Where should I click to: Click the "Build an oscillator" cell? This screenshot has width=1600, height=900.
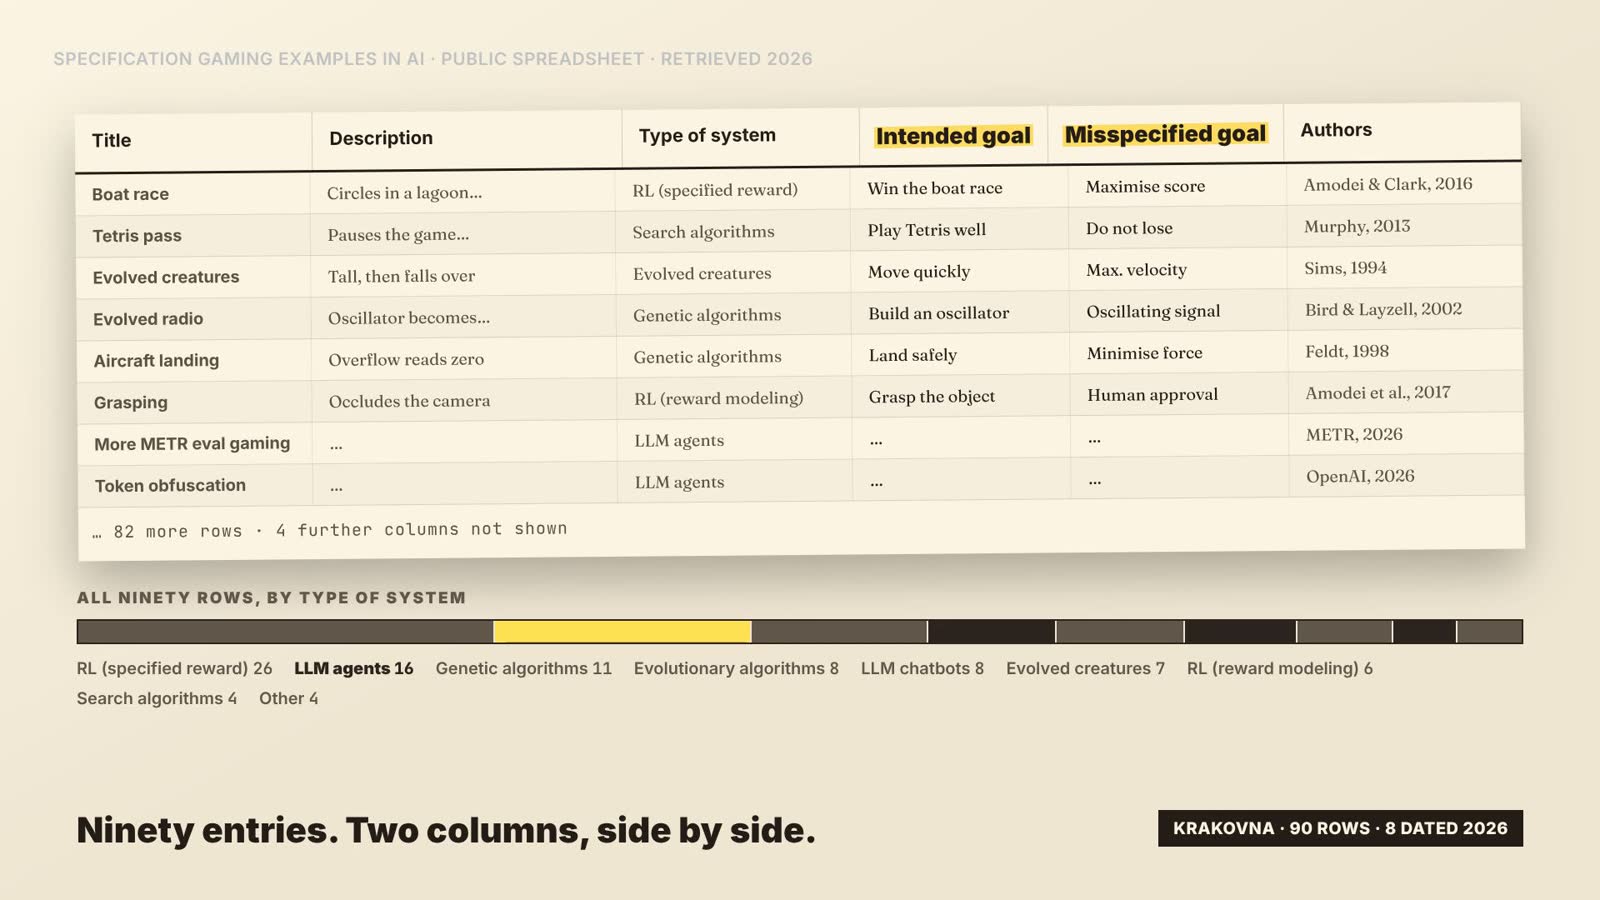pyautogui.click(x=939, y=313)
